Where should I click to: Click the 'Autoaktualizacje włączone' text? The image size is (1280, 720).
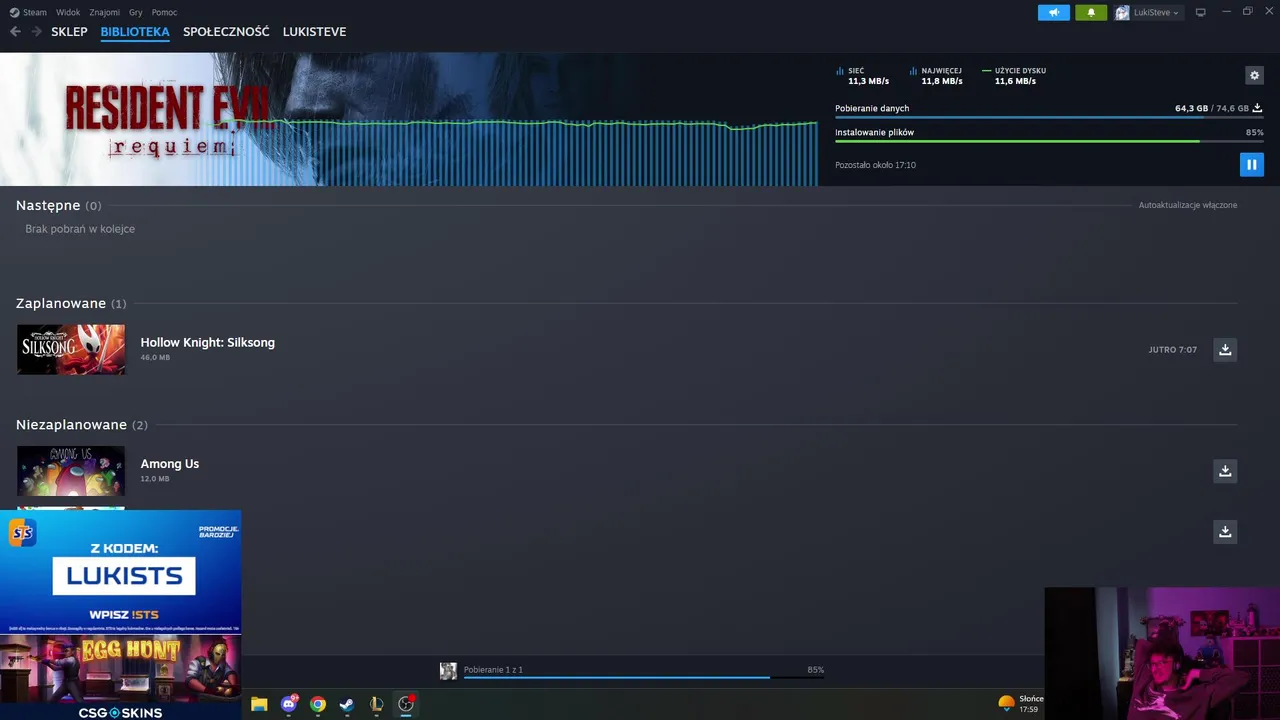click(1187, 205)
